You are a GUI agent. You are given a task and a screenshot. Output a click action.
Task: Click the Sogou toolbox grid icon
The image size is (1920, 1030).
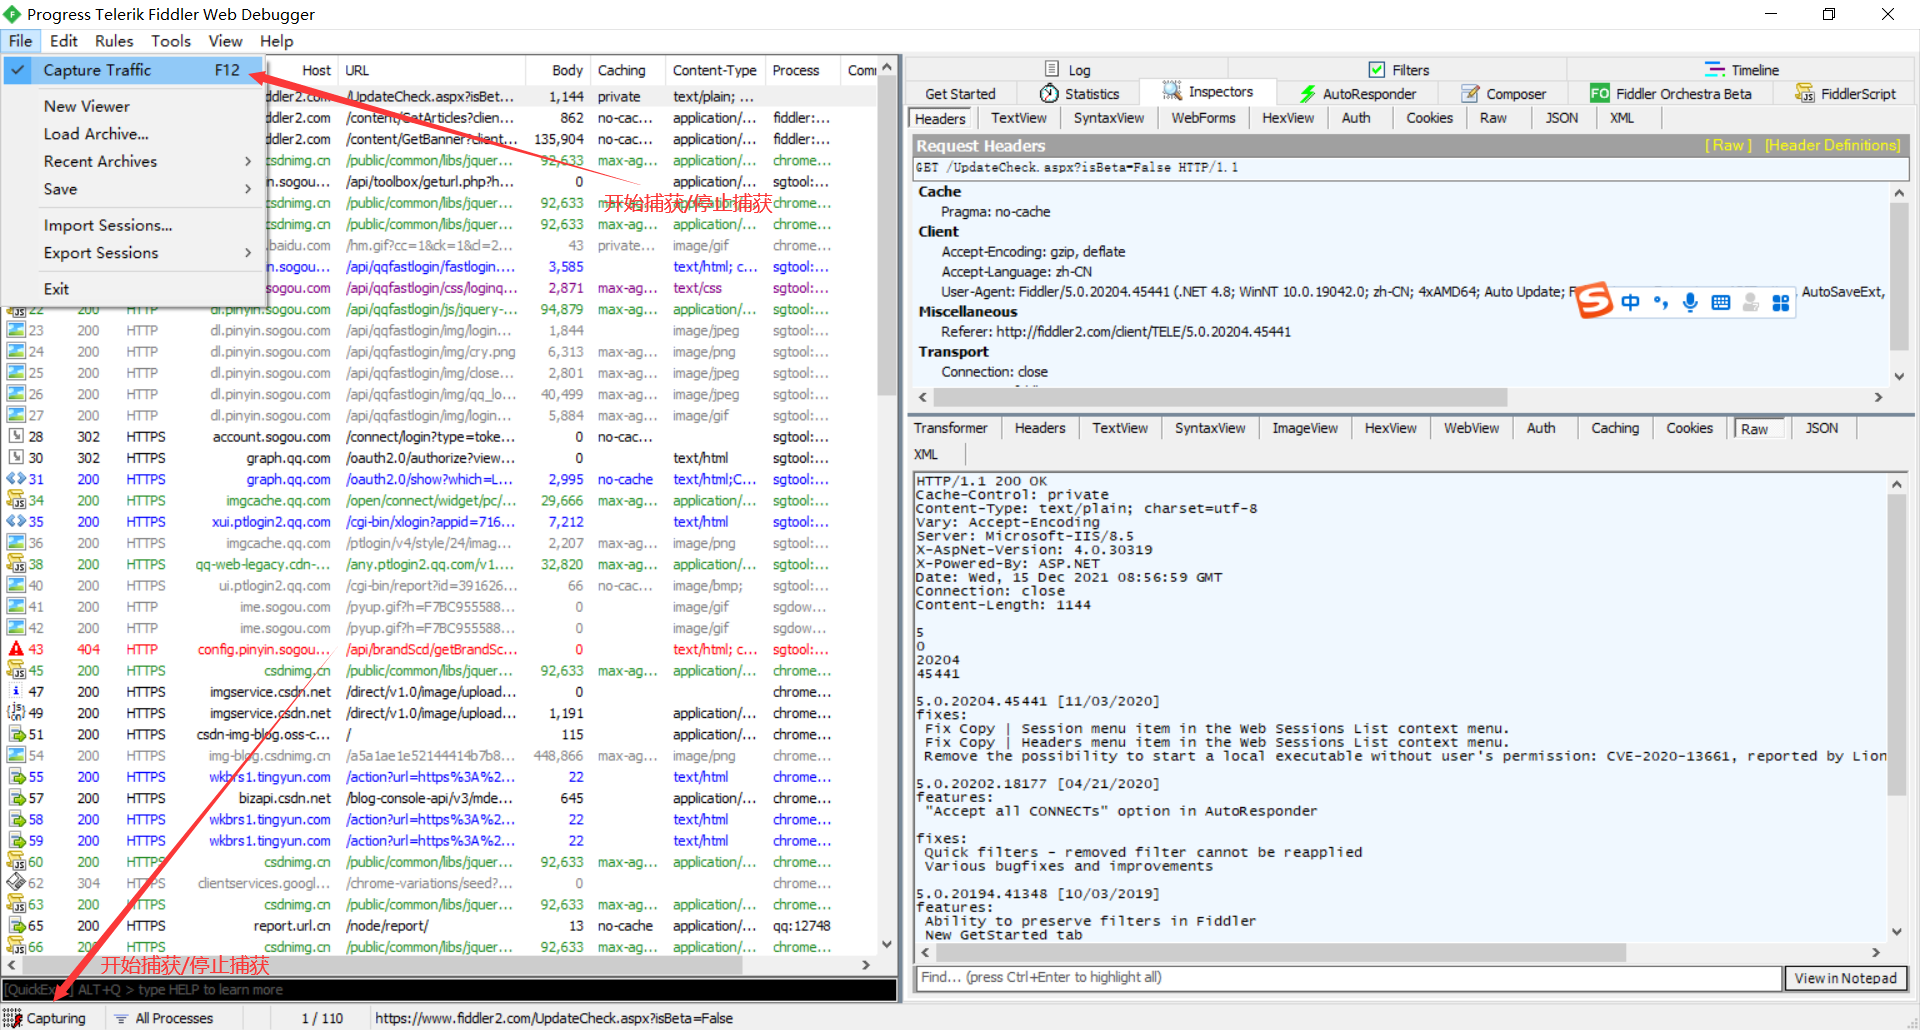click(x=1780, y=302)
